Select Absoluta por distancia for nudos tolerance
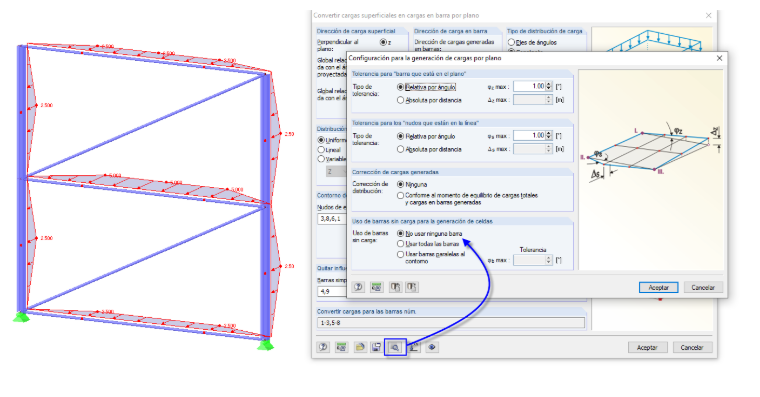The width and height of the screenshot is (760, 397). coord(400,149)
